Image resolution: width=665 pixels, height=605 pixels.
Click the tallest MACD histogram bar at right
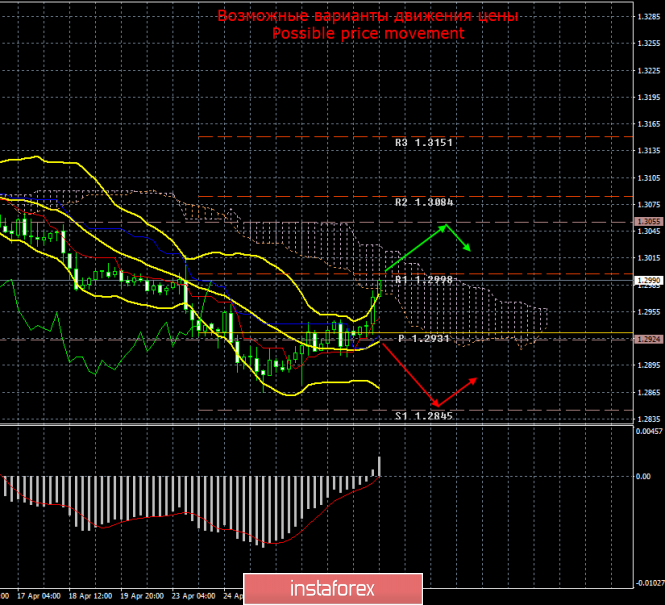(x=379, y=467)
